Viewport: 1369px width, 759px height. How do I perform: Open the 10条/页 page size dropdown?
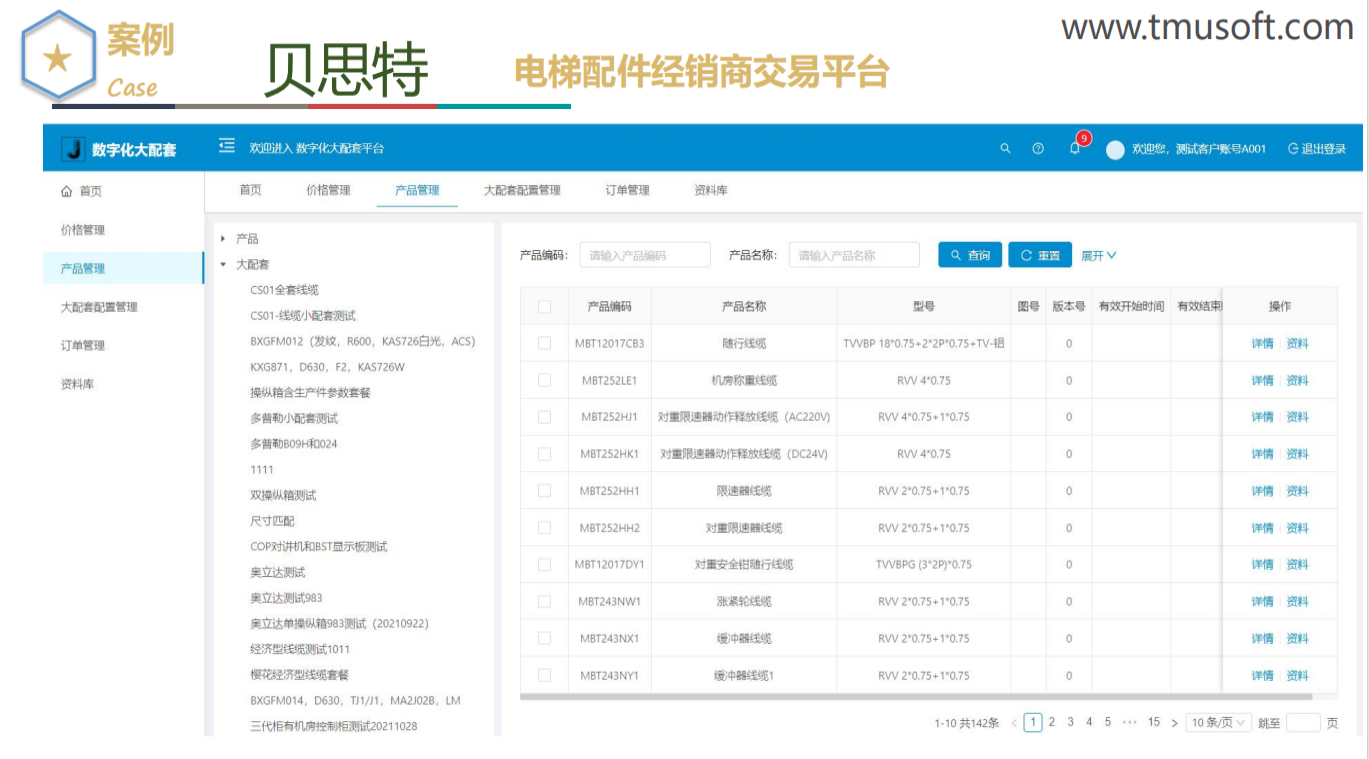point(1218,721)
